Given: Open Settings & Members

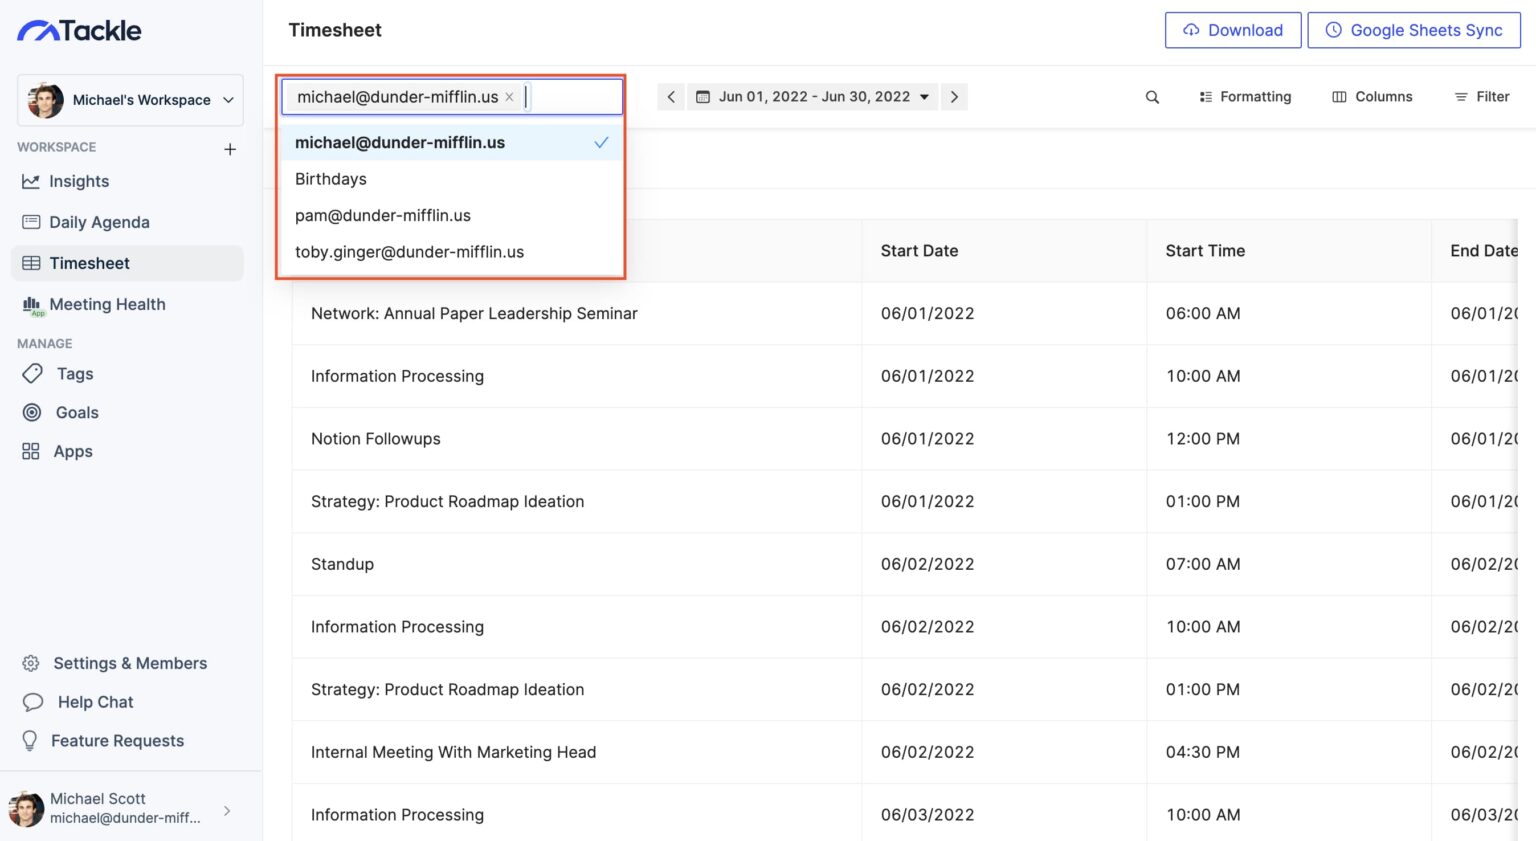Looking at the screenshot, I should (130, 663).
